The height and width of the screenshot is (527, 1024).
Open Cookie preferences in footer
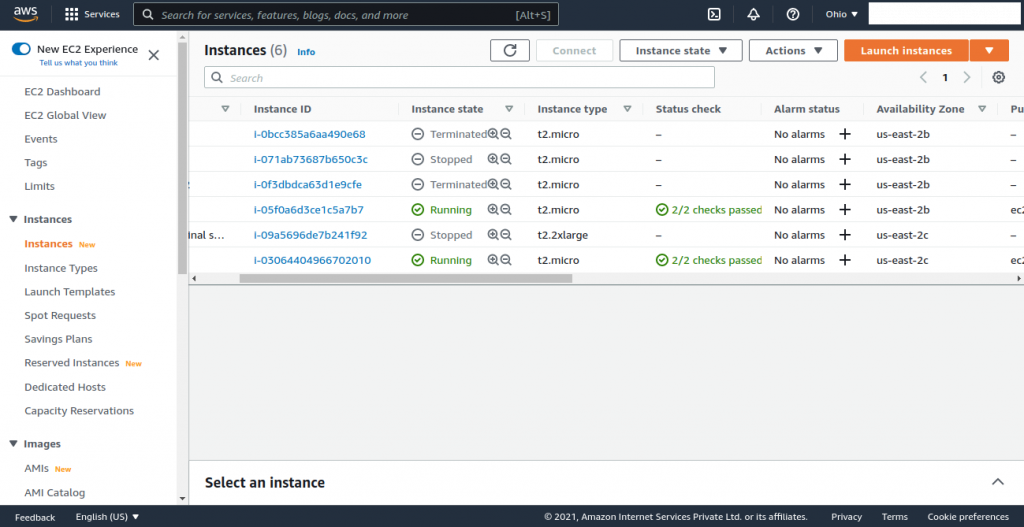(968, 517)
